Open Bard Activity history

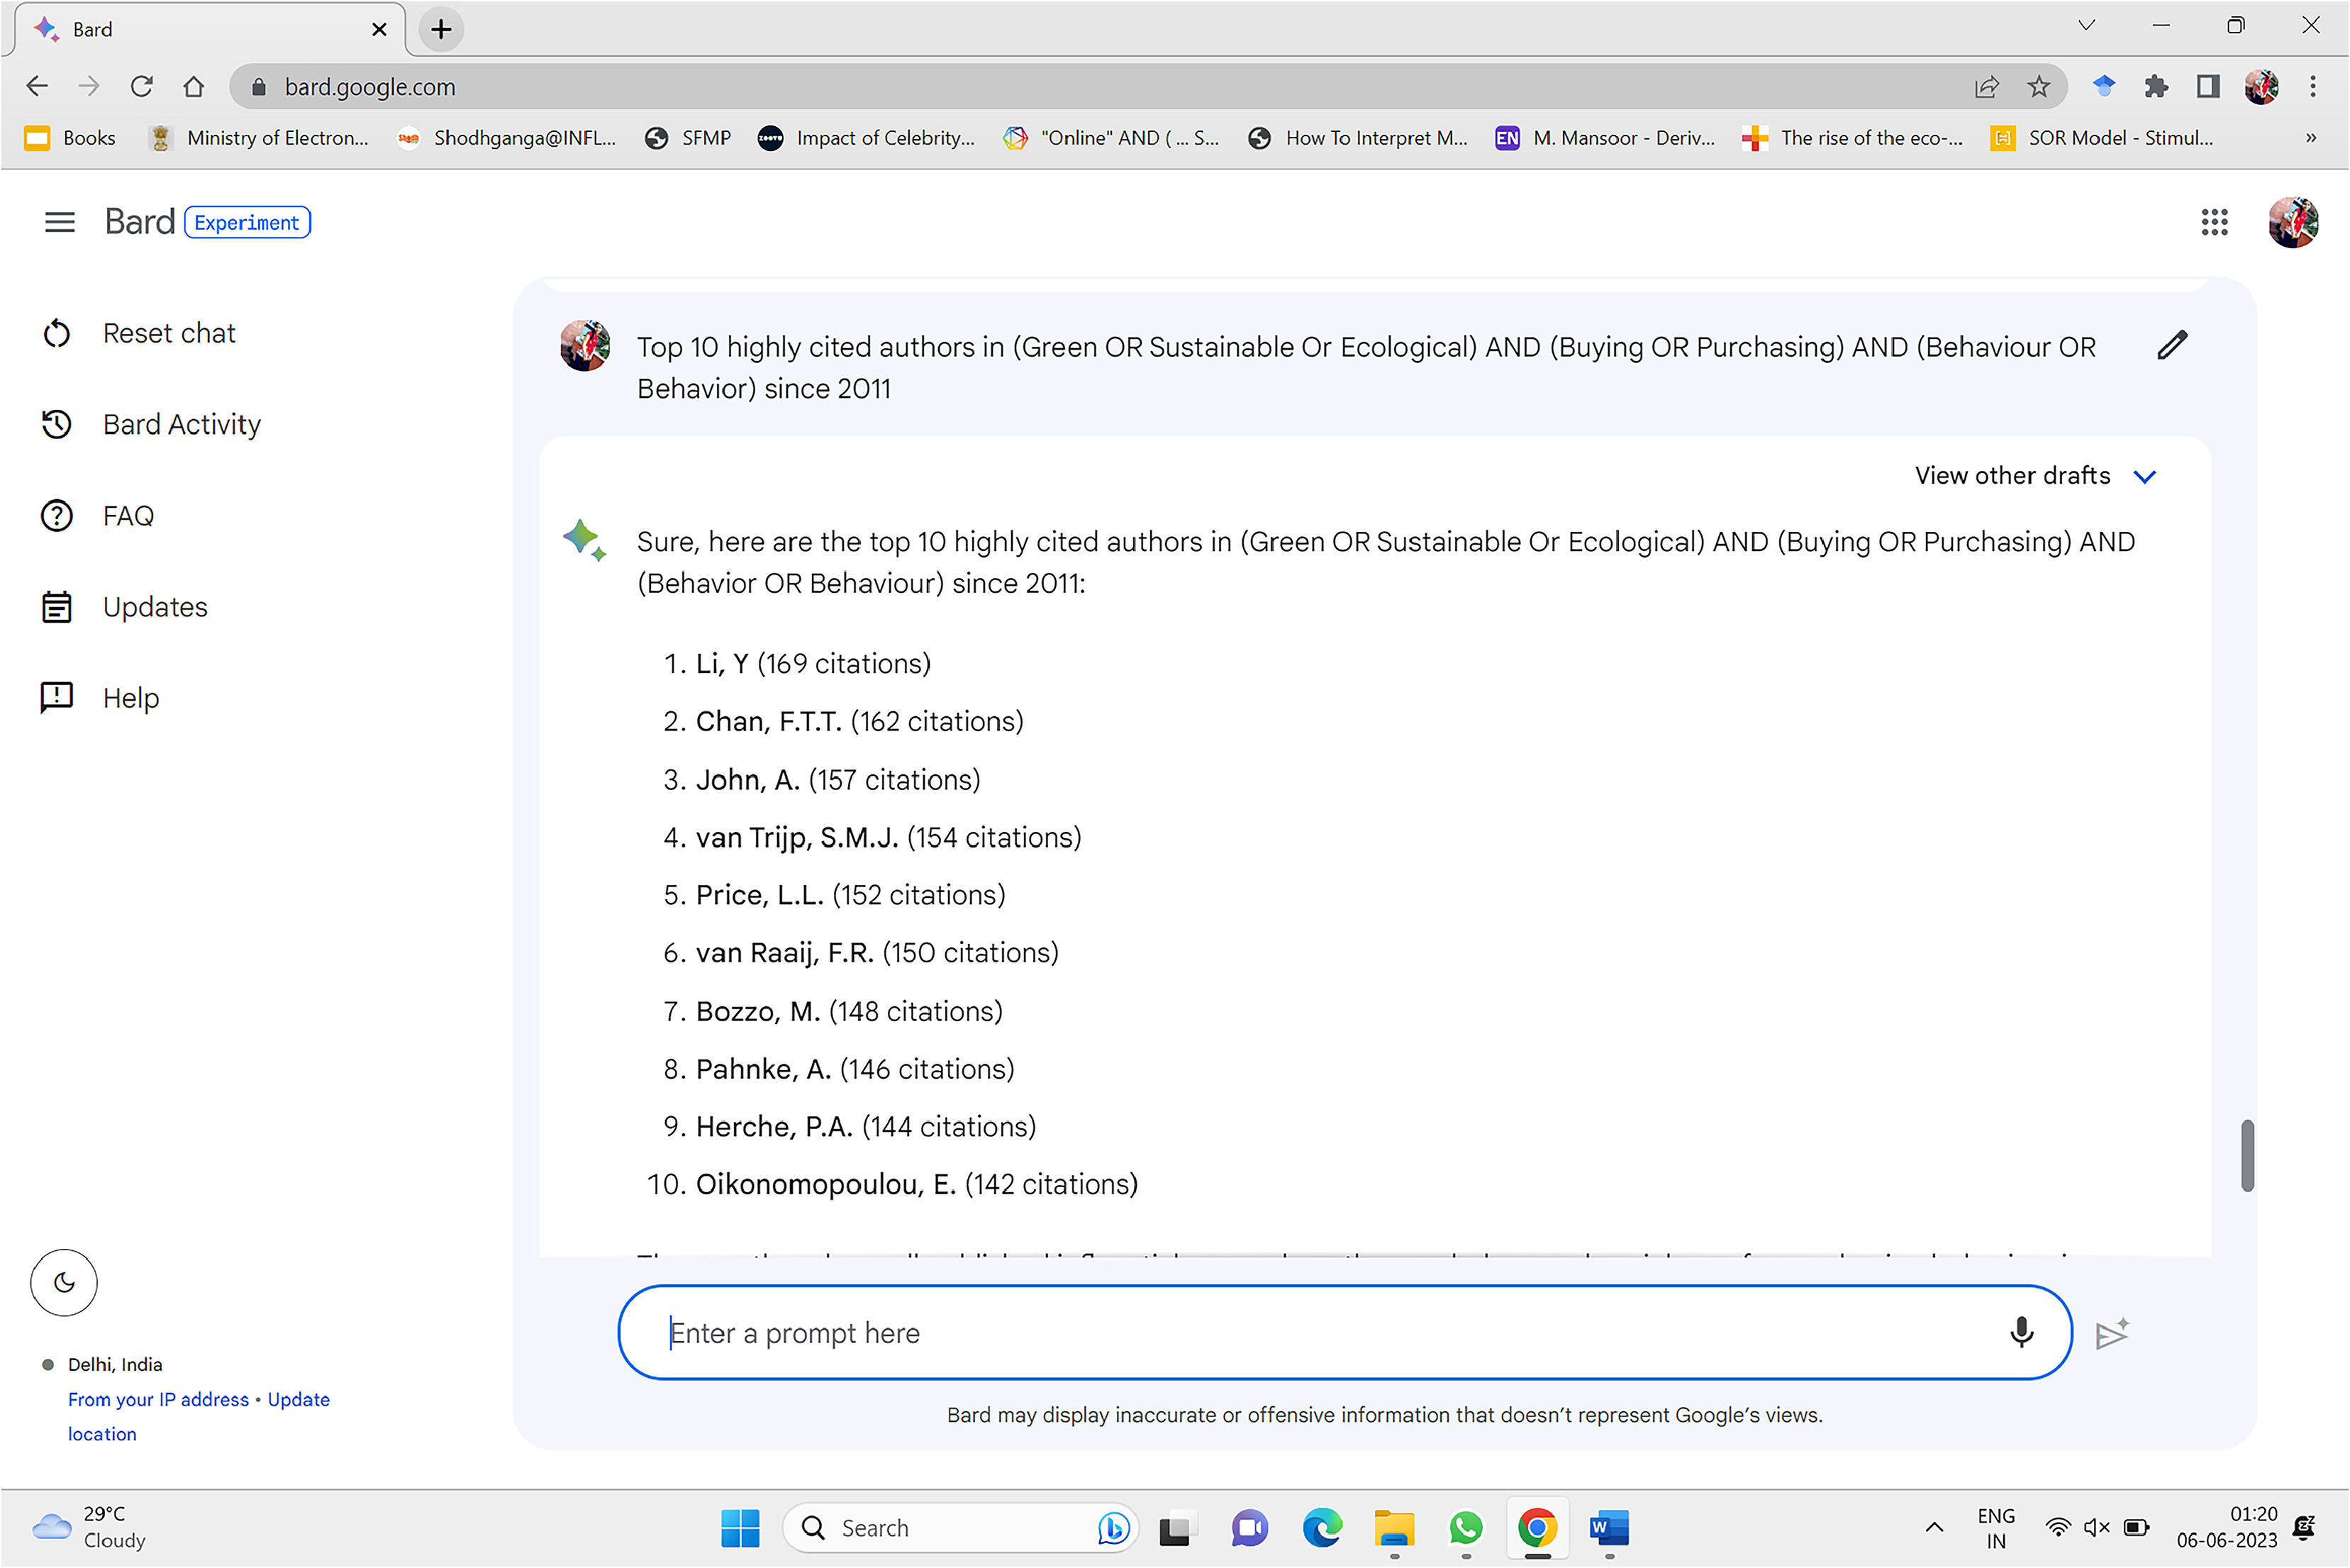181,424
